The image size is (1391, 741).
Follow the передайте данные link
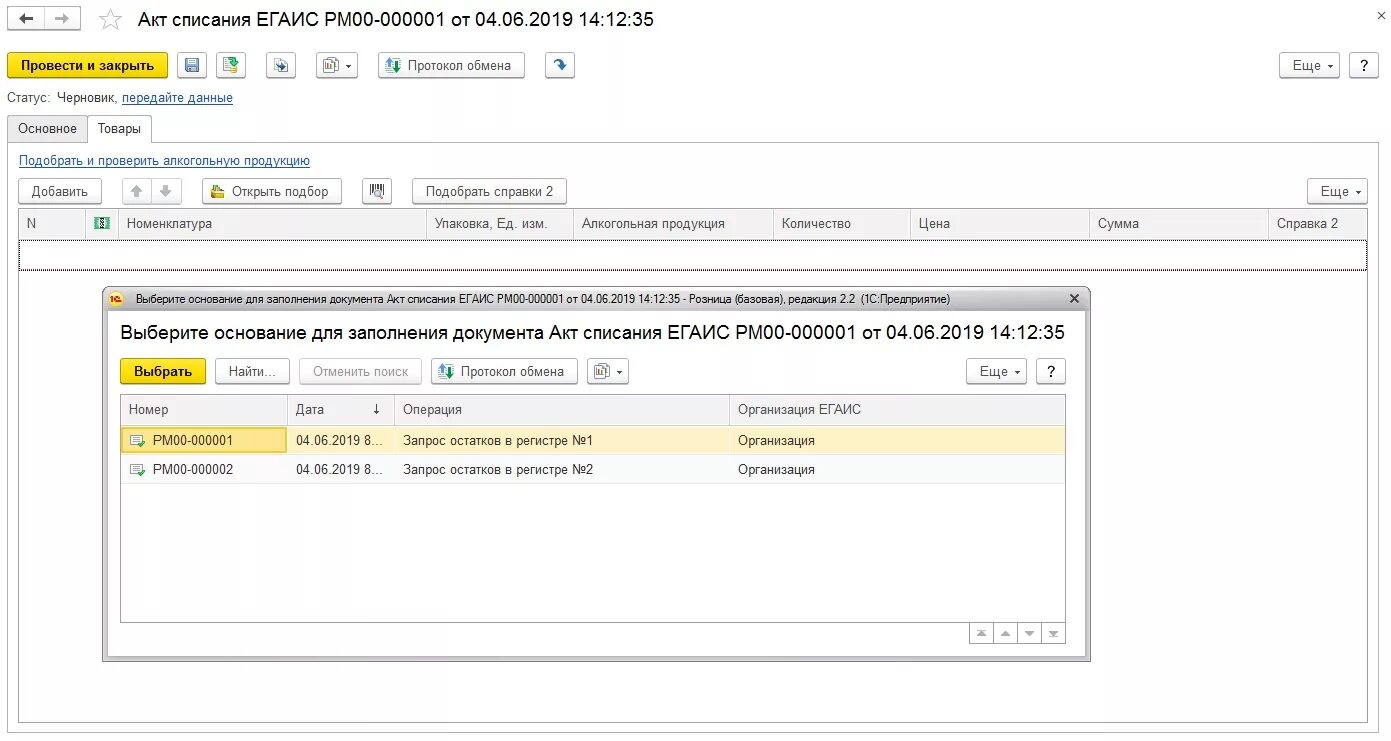click(x=177, y=98)
